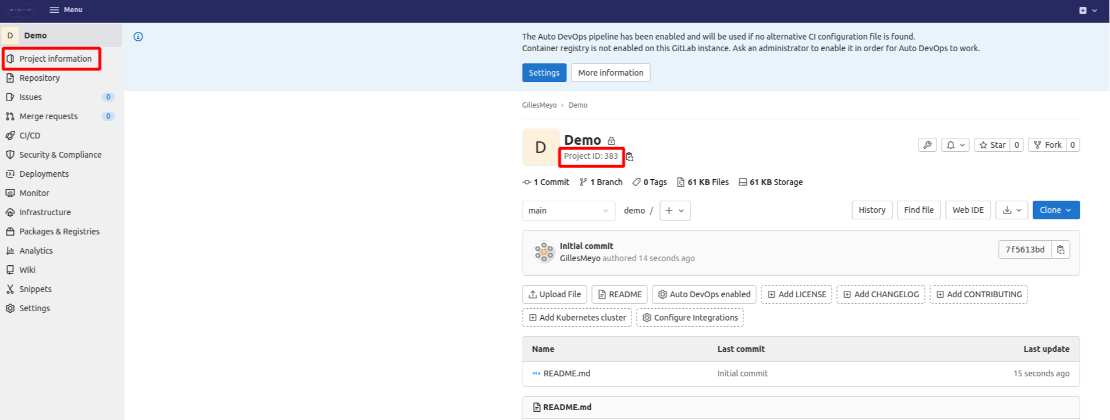Click Add CHANGELOG
The width and height of the screenshot is (1110, 420).
pyautogui.click(x=881, y=294)
